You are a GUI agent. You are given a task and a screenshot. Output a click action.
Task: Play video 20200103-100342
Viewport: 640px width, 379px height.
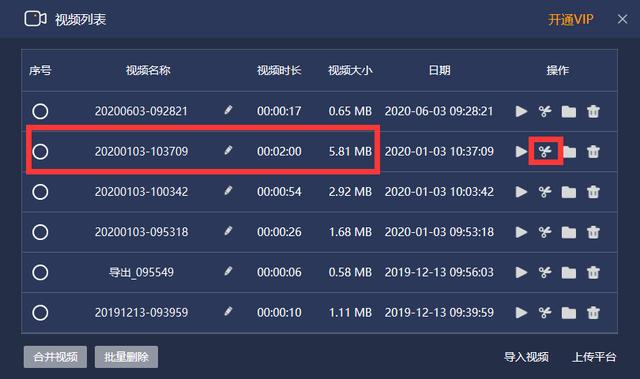521,192
